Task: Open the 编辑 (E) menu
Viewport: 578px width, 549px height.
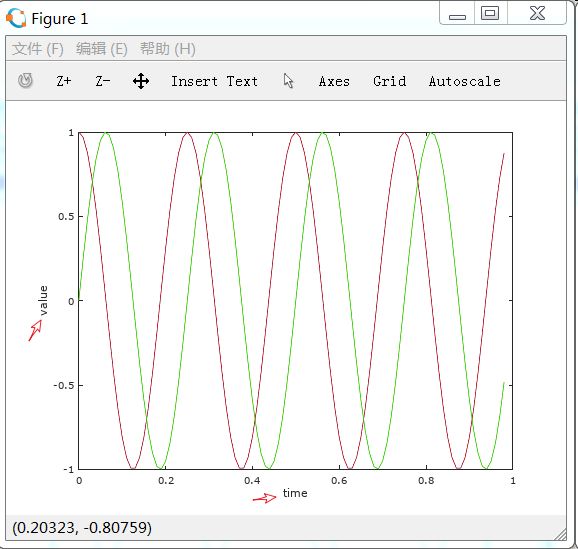Action: pyautogui.click(x=102, y=49)
